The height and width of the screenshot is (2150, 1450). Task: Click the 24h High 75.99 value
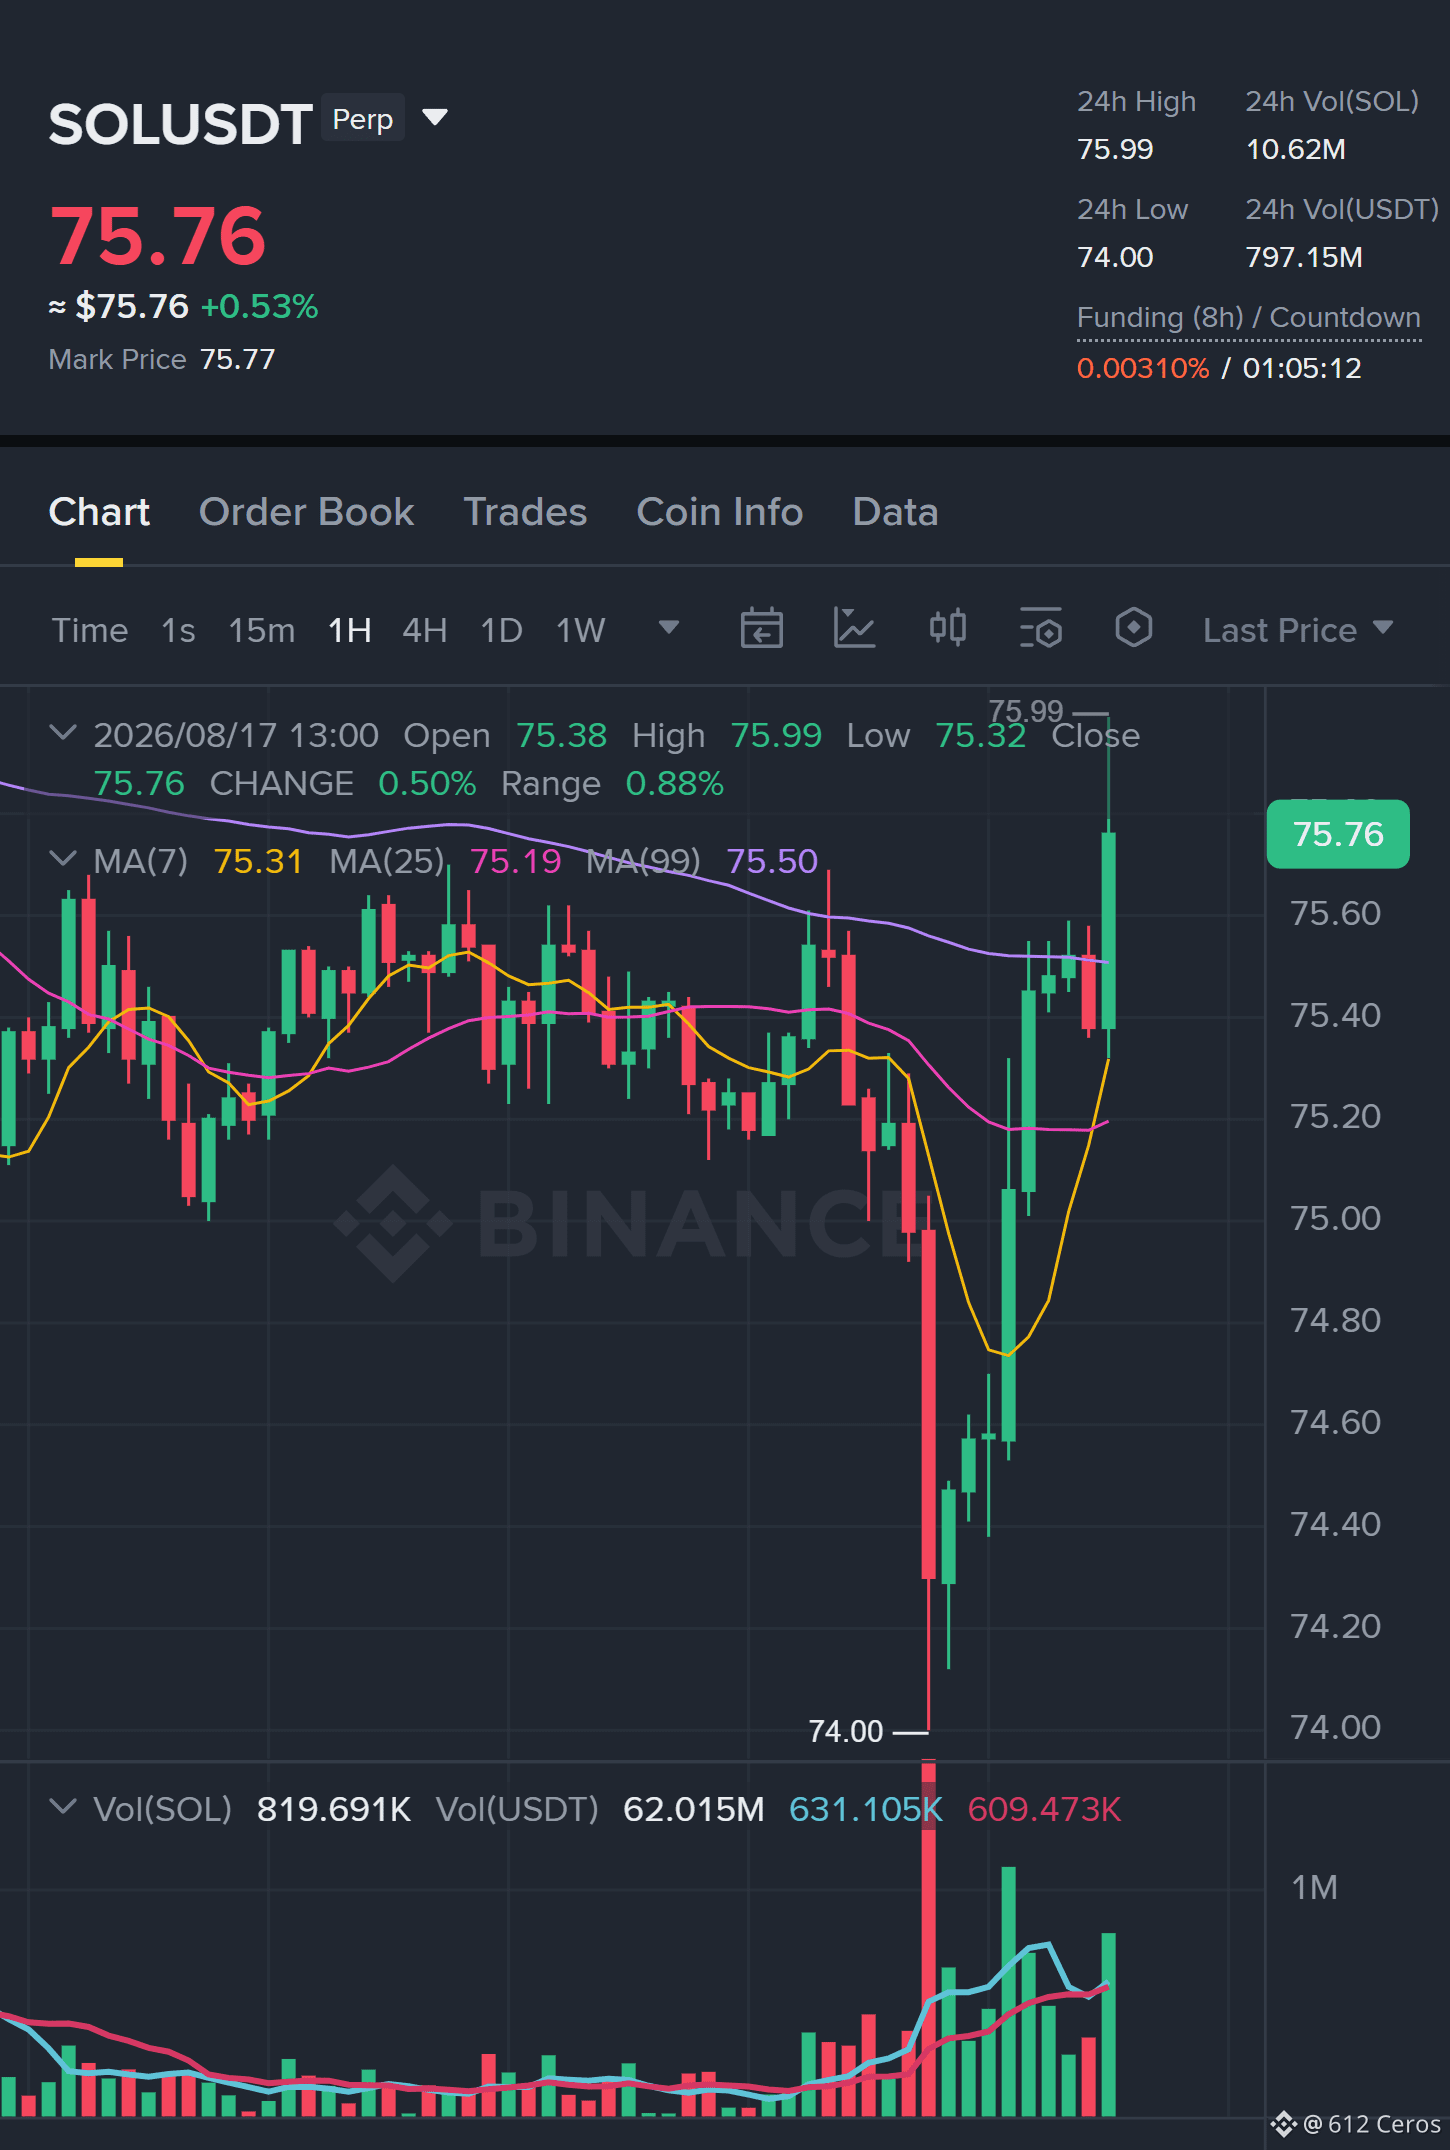pos(1115,149)
